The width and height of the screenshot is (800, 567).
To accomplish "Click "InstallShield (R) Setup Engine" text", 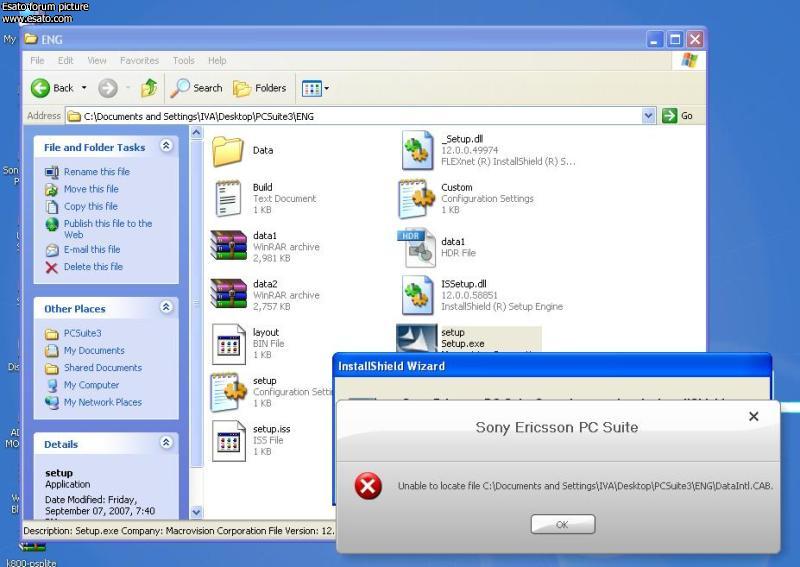I will 502,307.
